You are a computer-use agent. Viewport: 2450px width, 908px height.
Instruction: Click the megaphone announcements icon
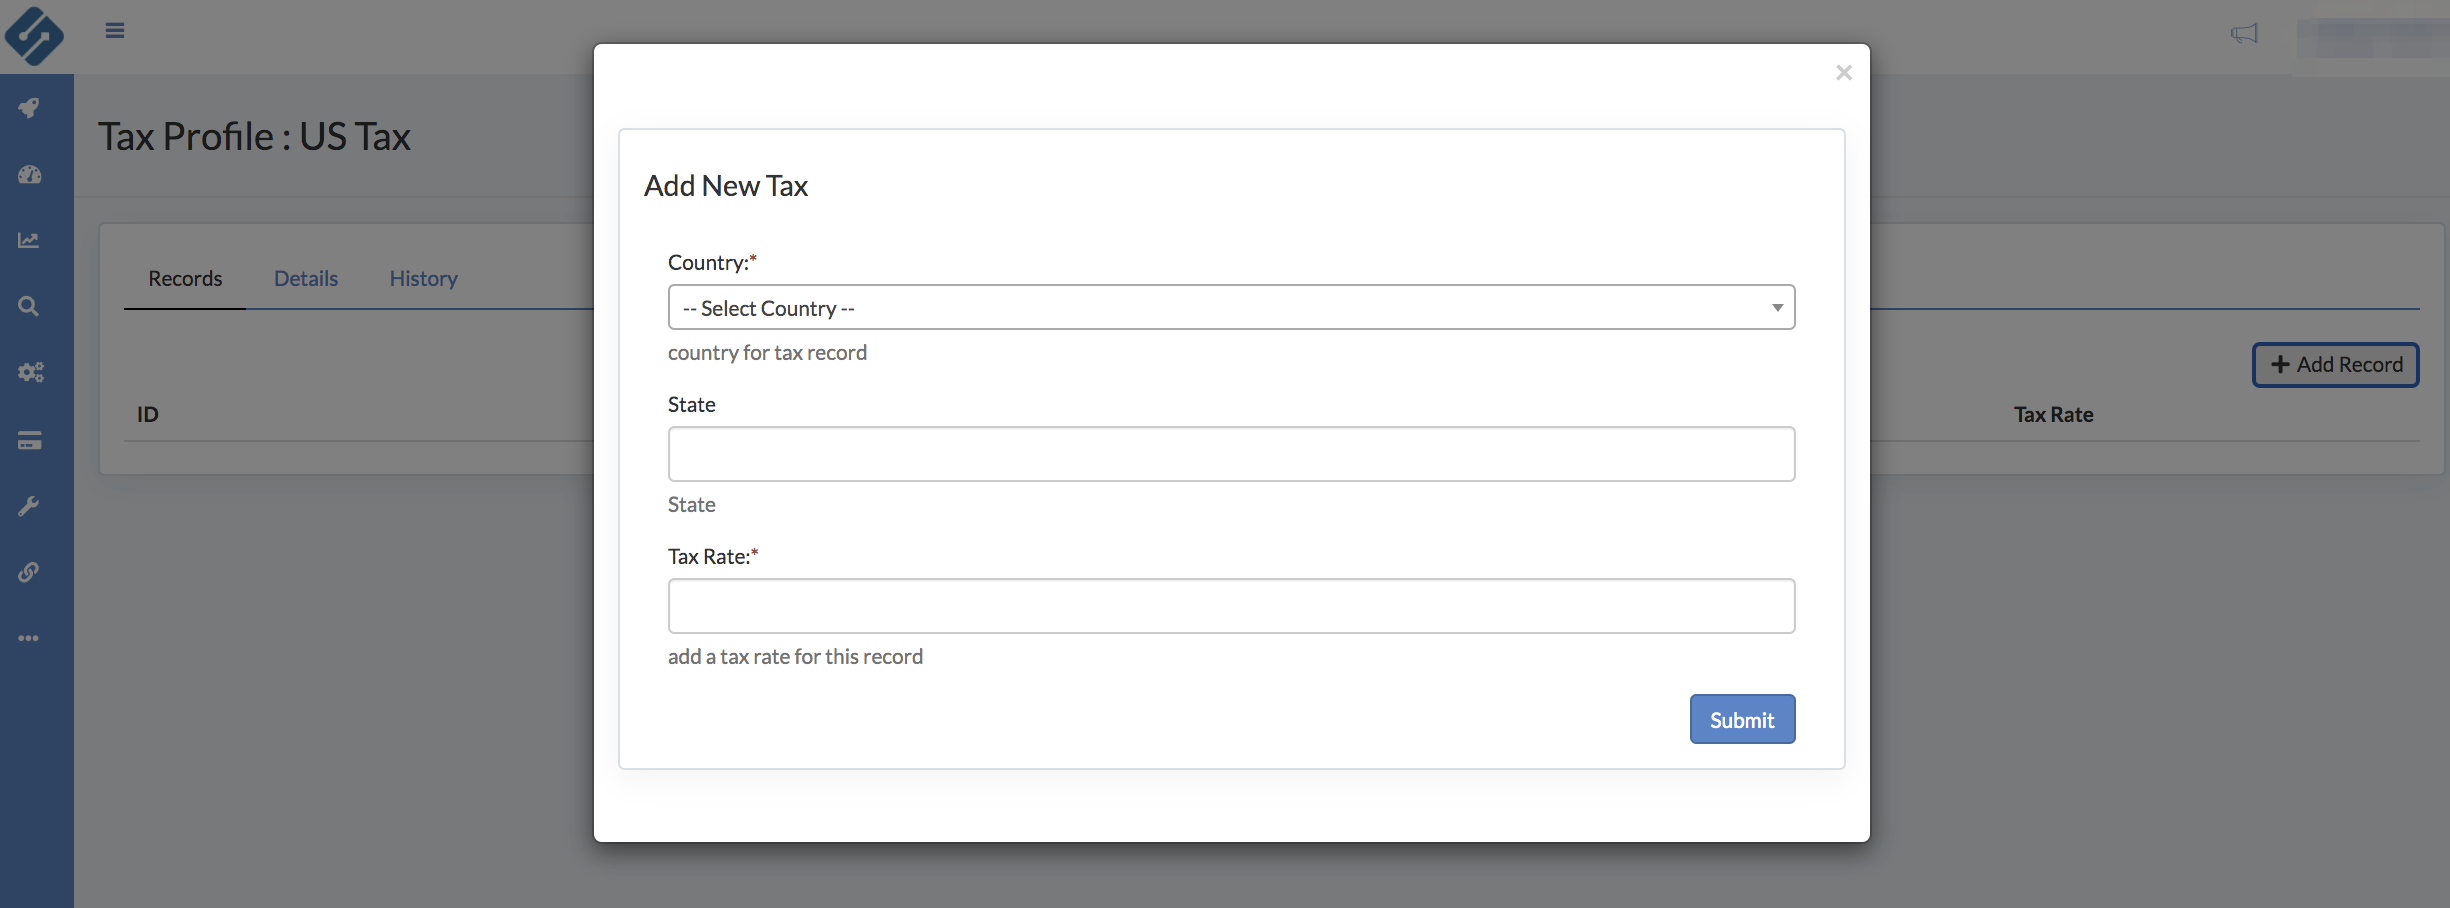(x=2244, y=34)
